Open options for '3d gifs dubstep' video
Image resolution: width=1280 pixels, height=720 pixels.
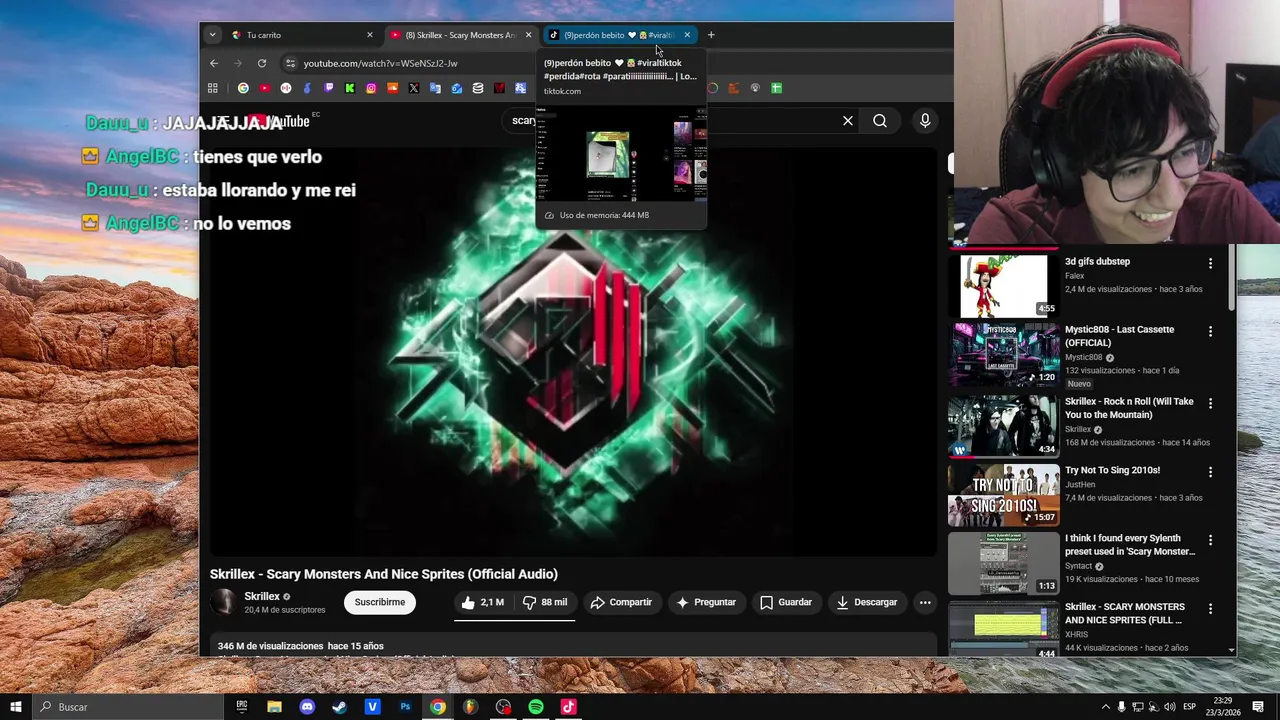point(1210,264)
